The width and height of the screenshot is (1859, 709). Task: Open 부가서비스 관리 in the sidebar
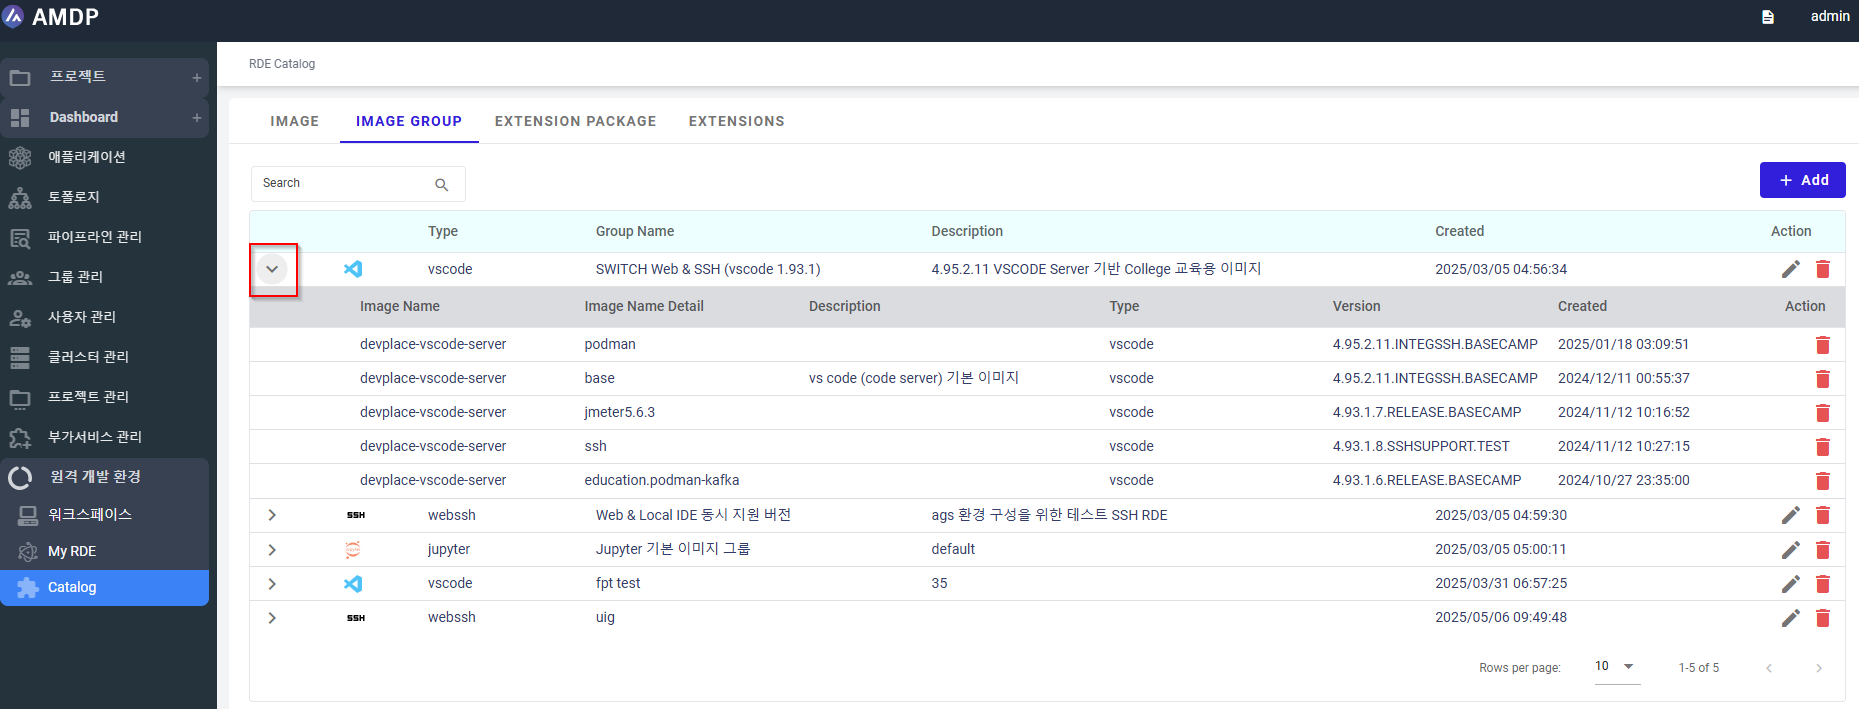[x=104, y=437]
